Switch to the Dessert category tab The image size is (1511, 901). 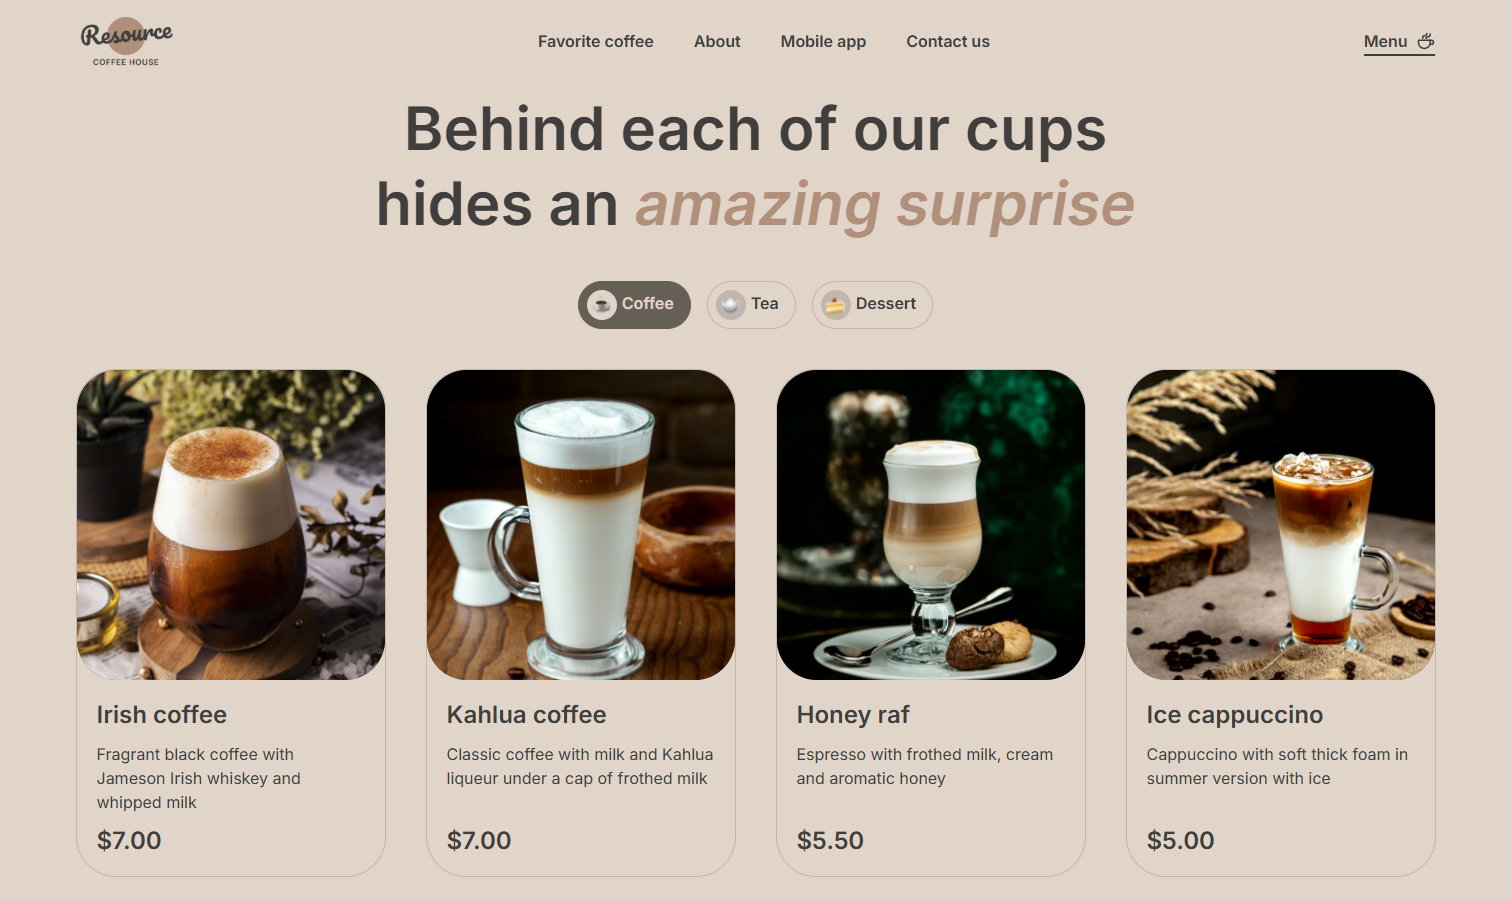(x=872, y=305)
